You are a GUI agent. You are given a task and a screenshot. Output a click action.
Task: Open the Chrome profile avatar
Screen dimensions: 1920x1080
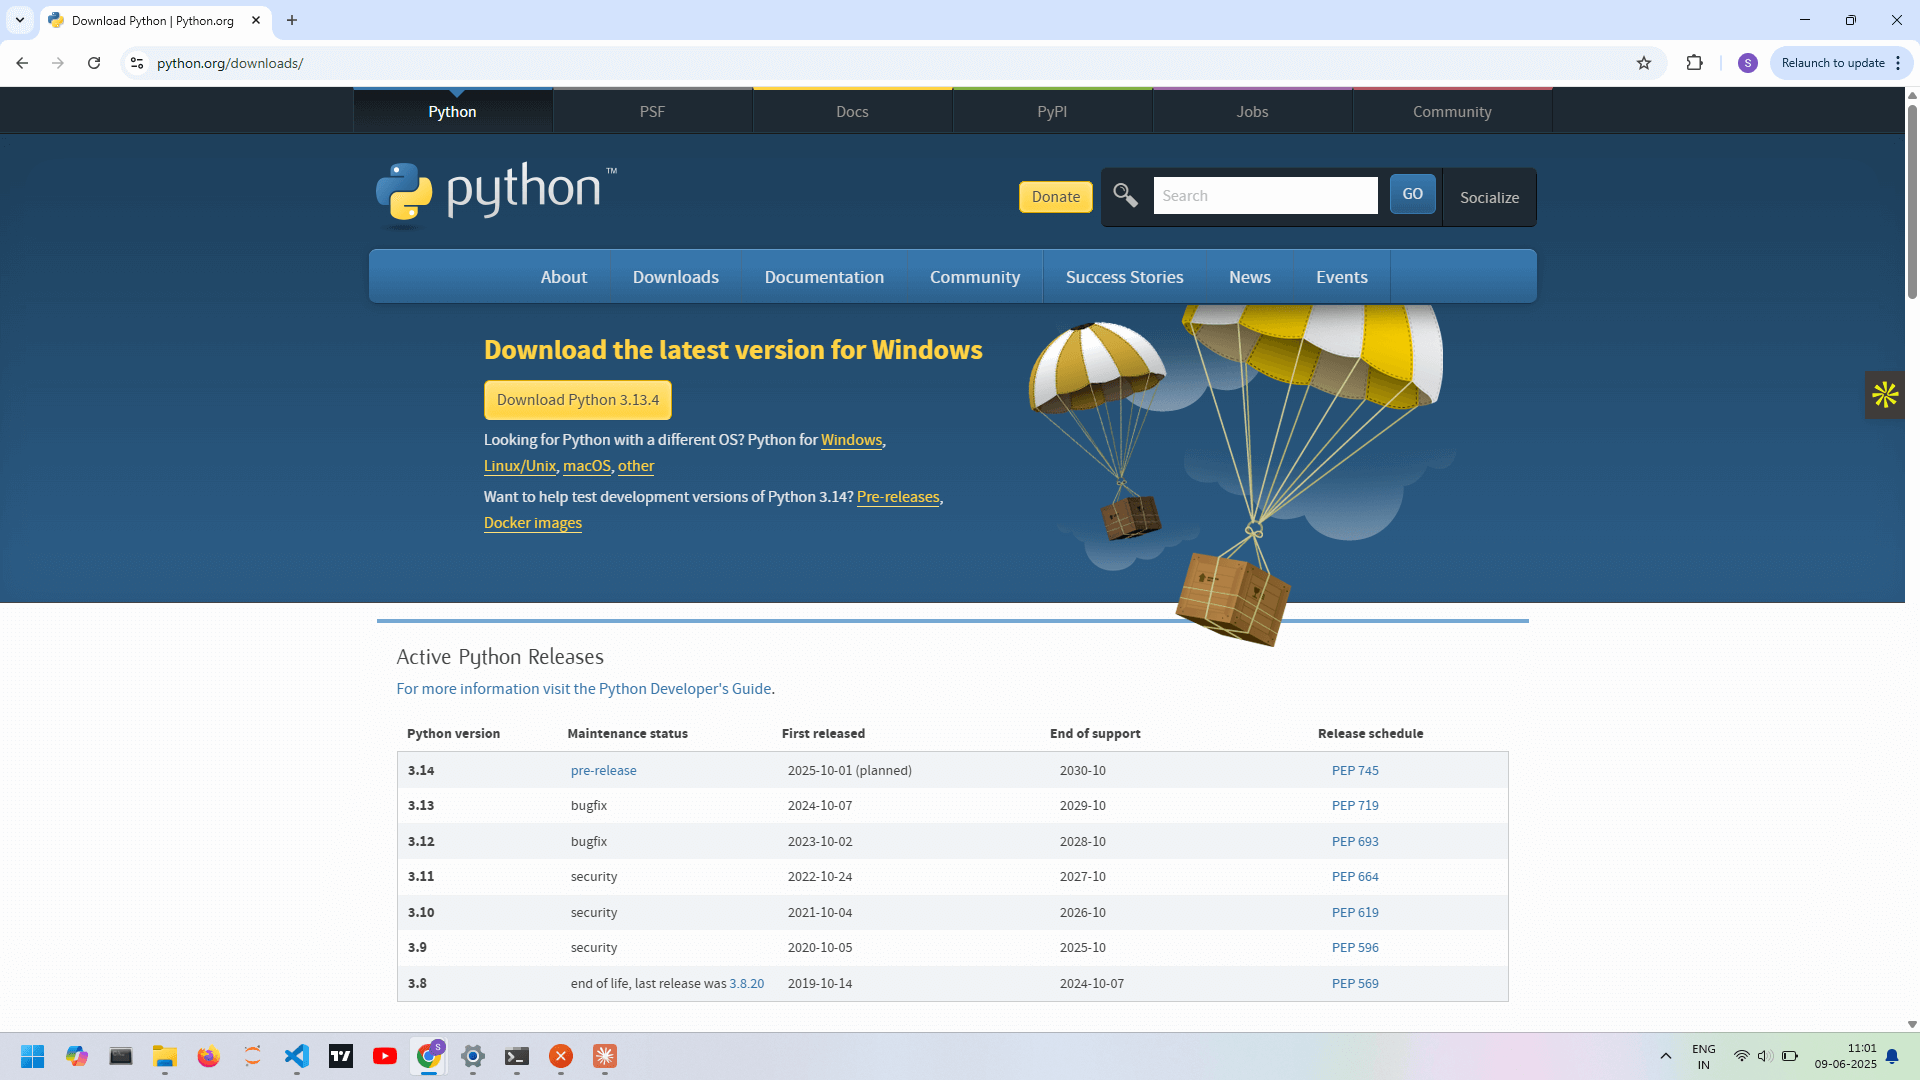(1748, 63)
